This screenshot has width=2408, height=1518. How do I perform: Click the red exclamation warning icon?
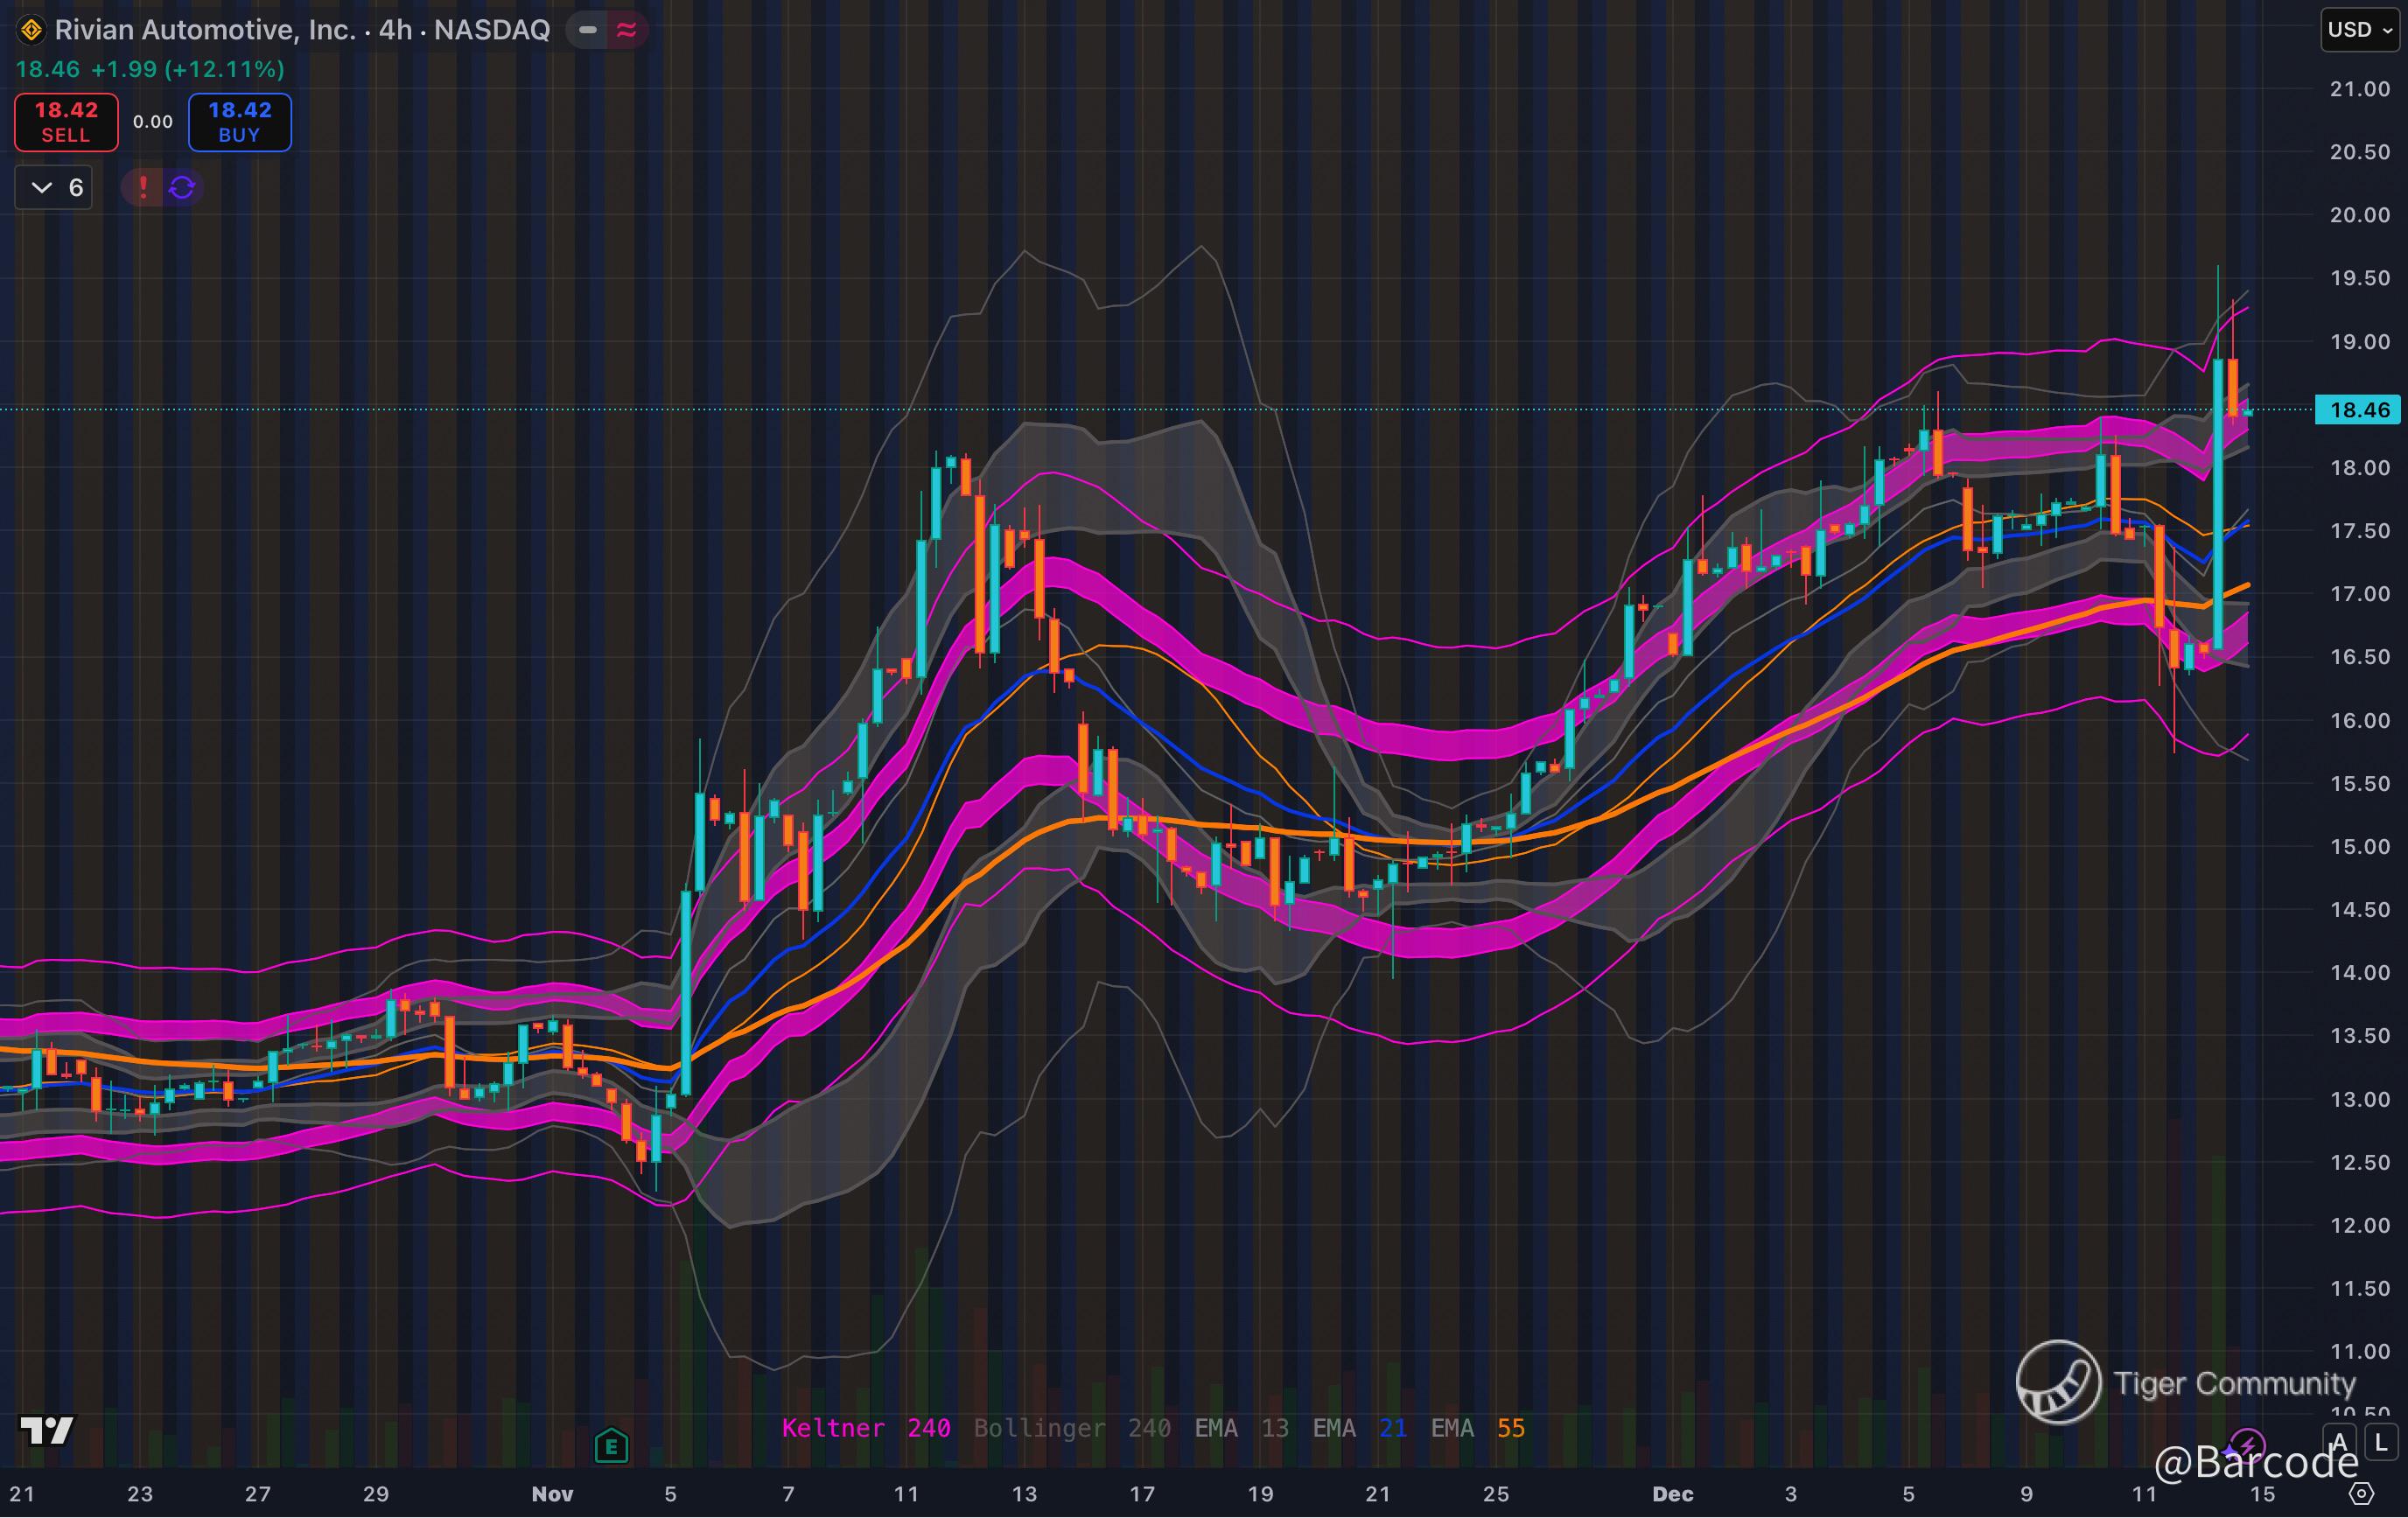coord(143,187)
